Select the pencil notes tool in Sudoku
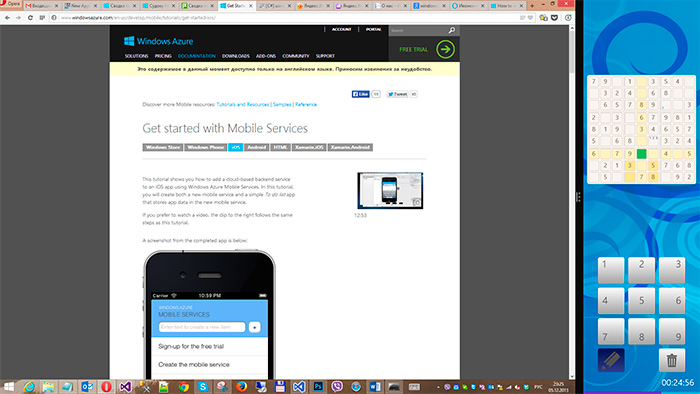This screenshot has height=394, width=700. pos(611,360)
